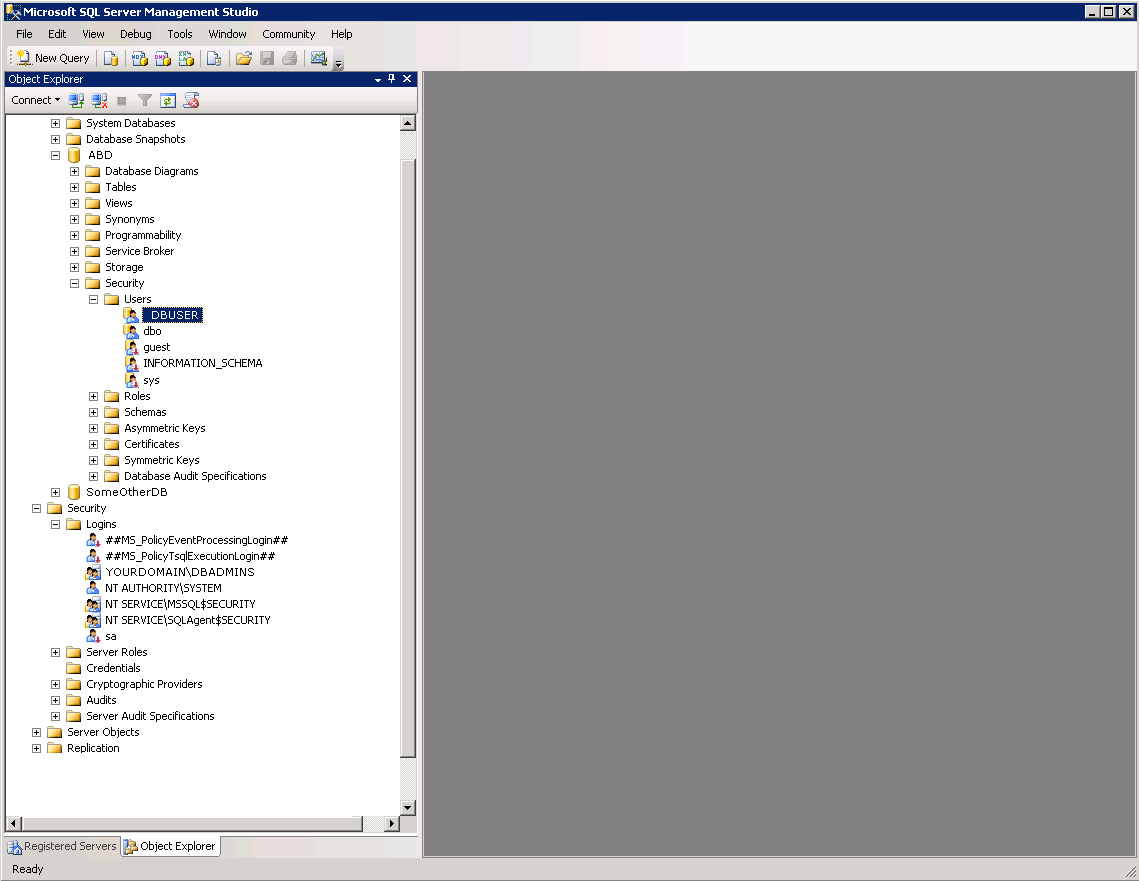This screenshot has height=881, width=1139.
Task: Expand the Tables folder under ABD
Action: point(74,187)
